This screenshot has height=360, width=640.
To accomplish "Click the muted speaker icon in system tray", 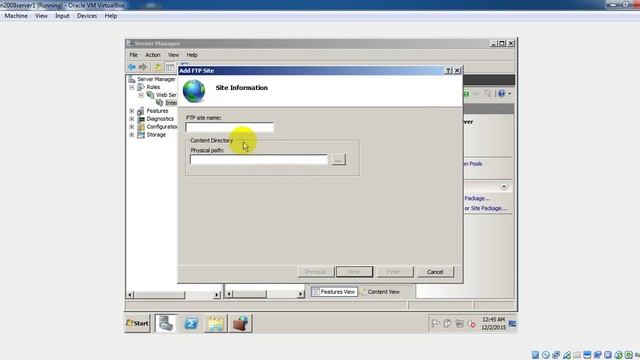I will coord(471,324).
